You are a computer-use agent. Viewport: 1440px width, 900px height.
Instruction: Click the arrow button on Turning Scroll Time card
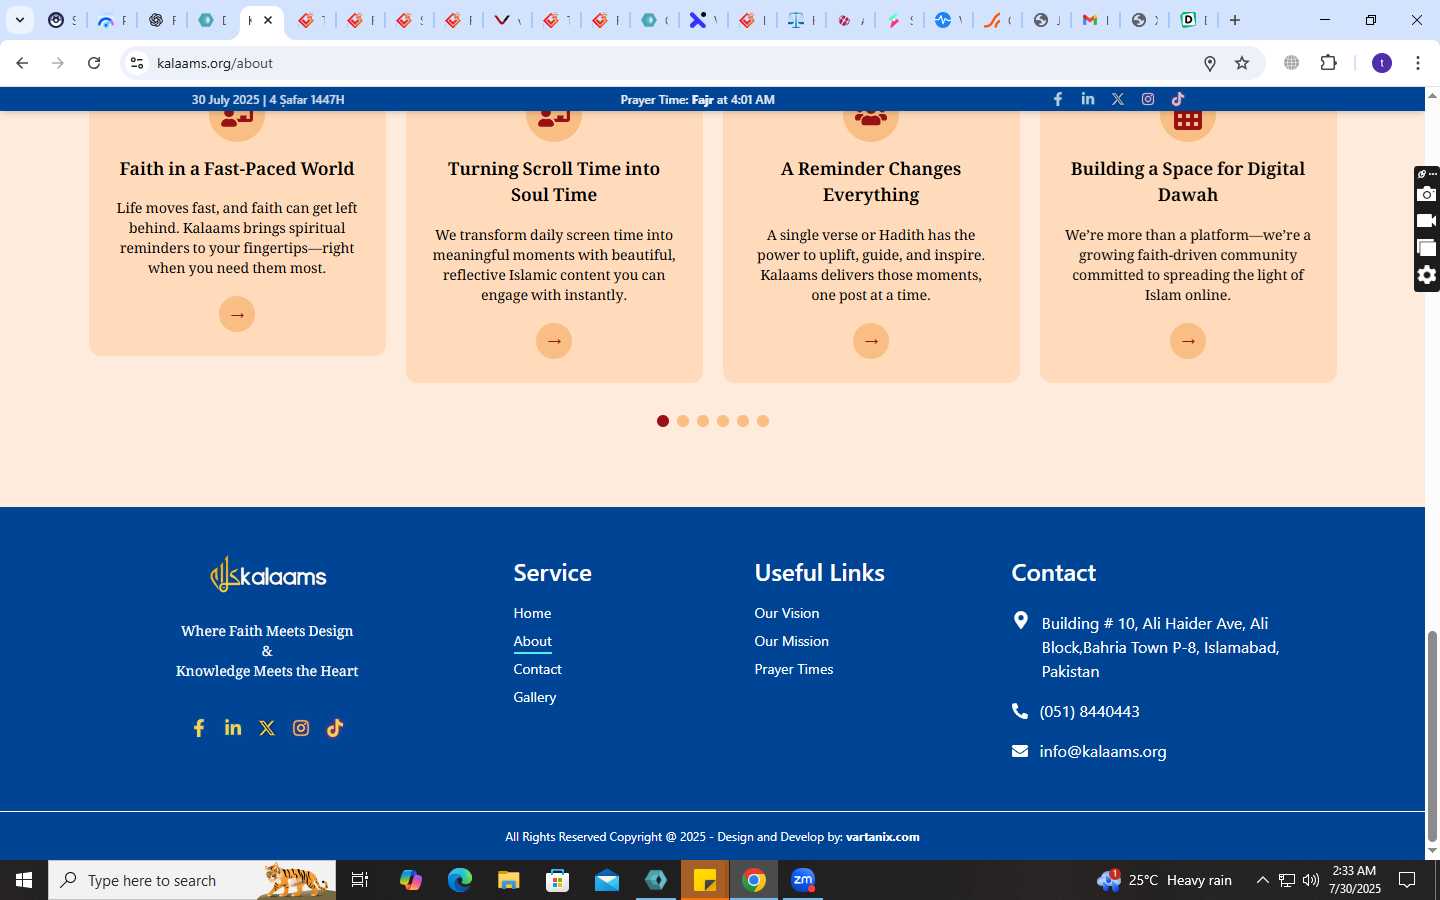[554, 341]
